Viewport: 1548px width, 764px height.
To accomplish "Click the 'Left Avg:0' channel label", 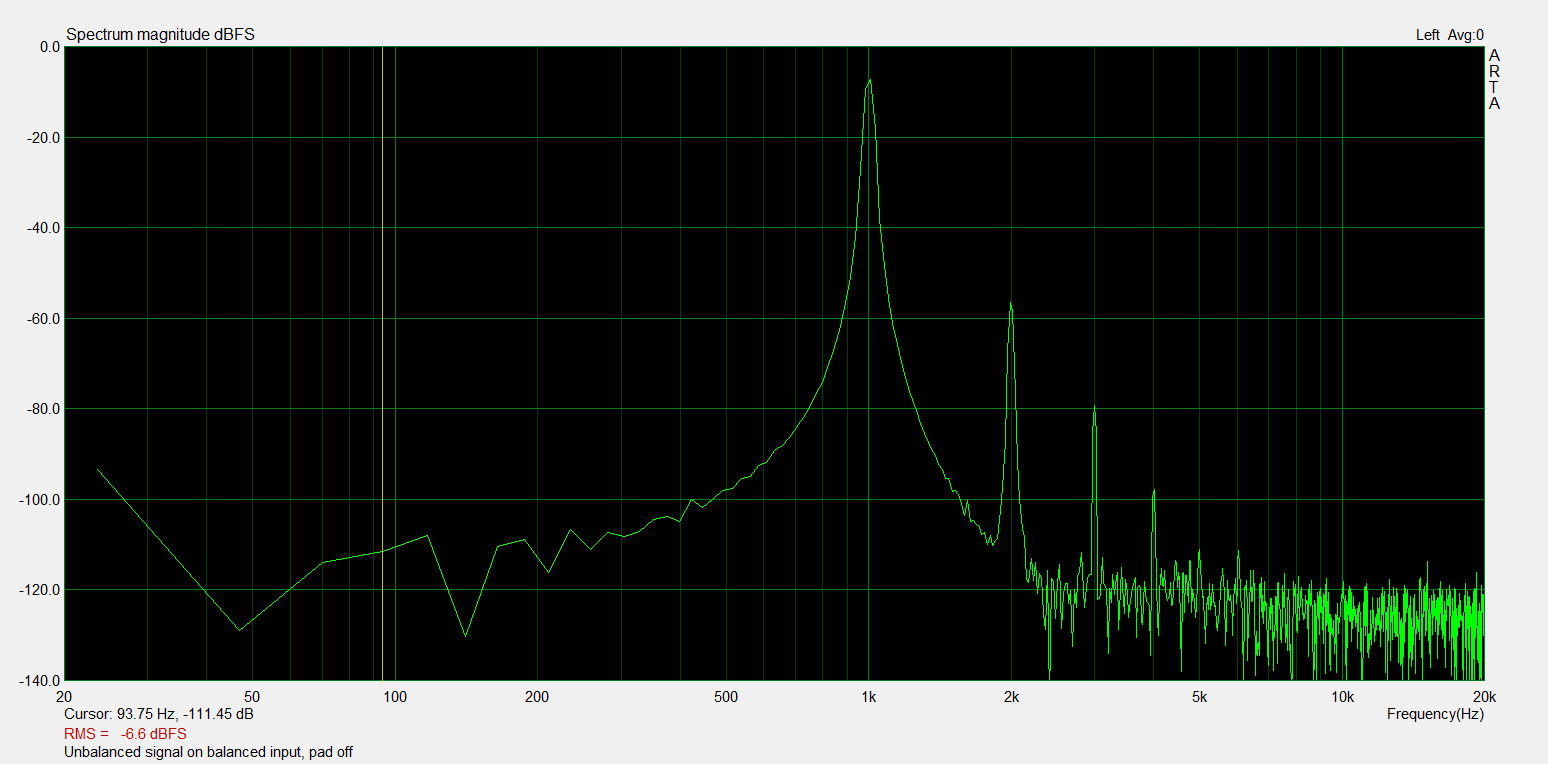I will coord(1450,35).
